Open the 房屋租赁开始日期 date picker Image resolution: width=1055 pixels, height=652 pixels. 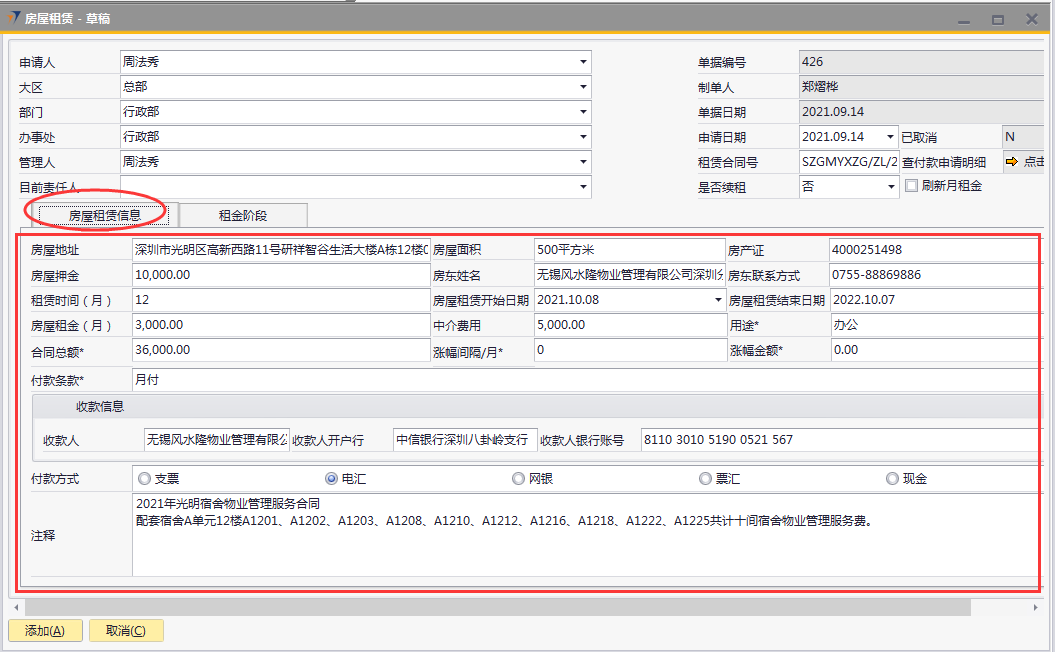(717, 300)
